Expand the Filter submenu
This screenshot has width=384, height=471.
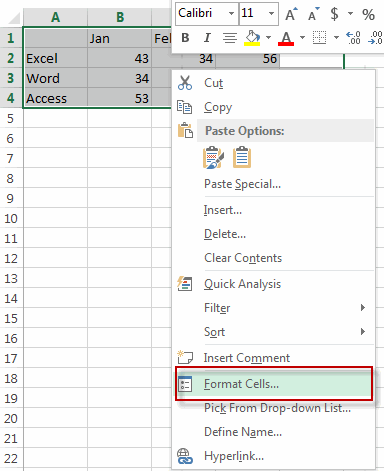(273, 308)
